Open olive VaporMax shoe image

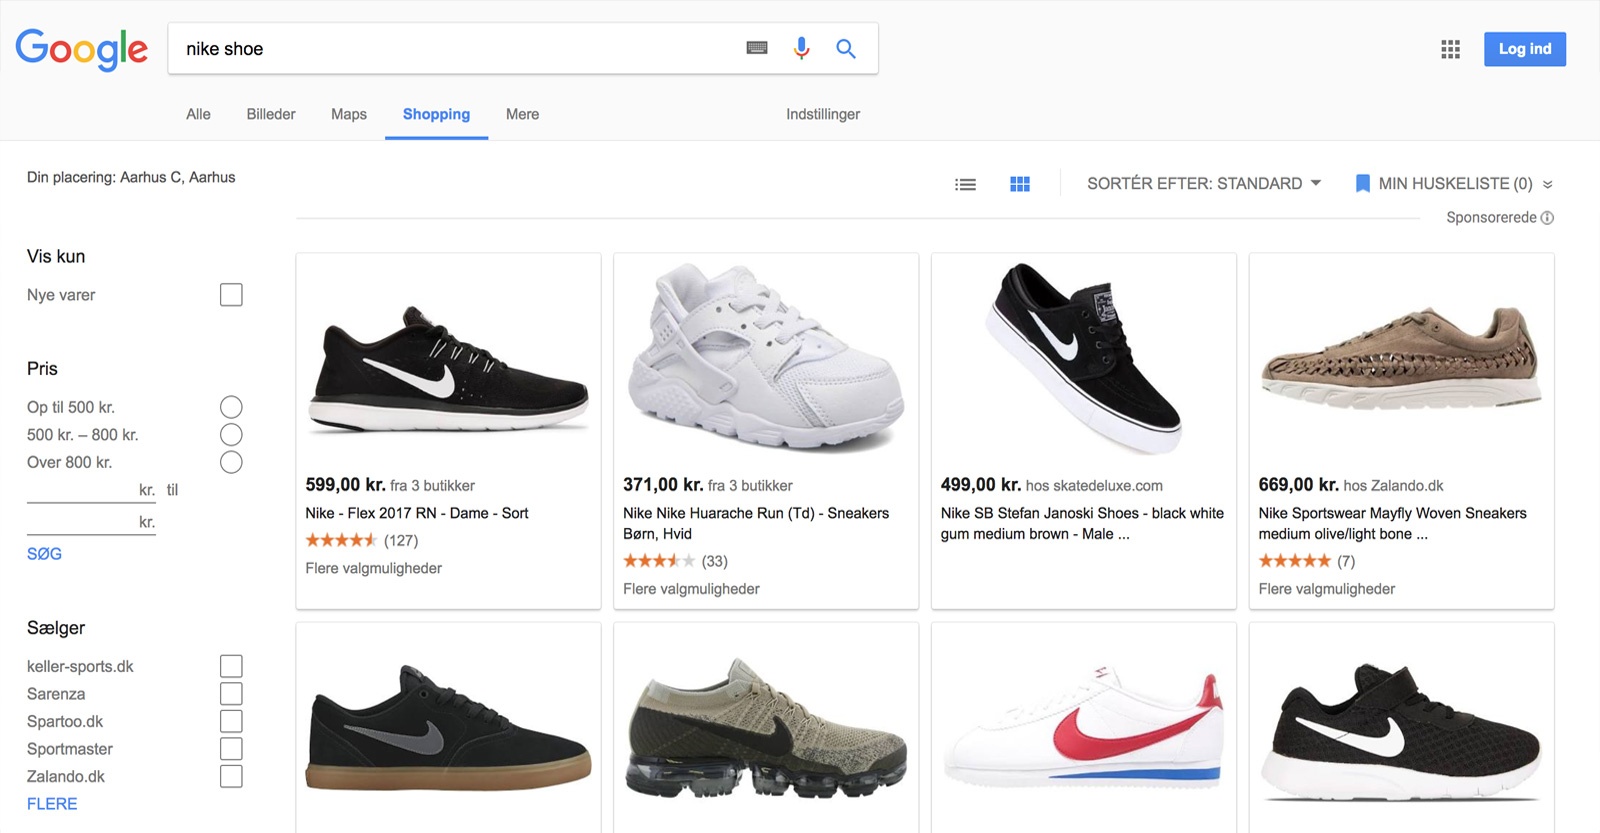point(766,728)
